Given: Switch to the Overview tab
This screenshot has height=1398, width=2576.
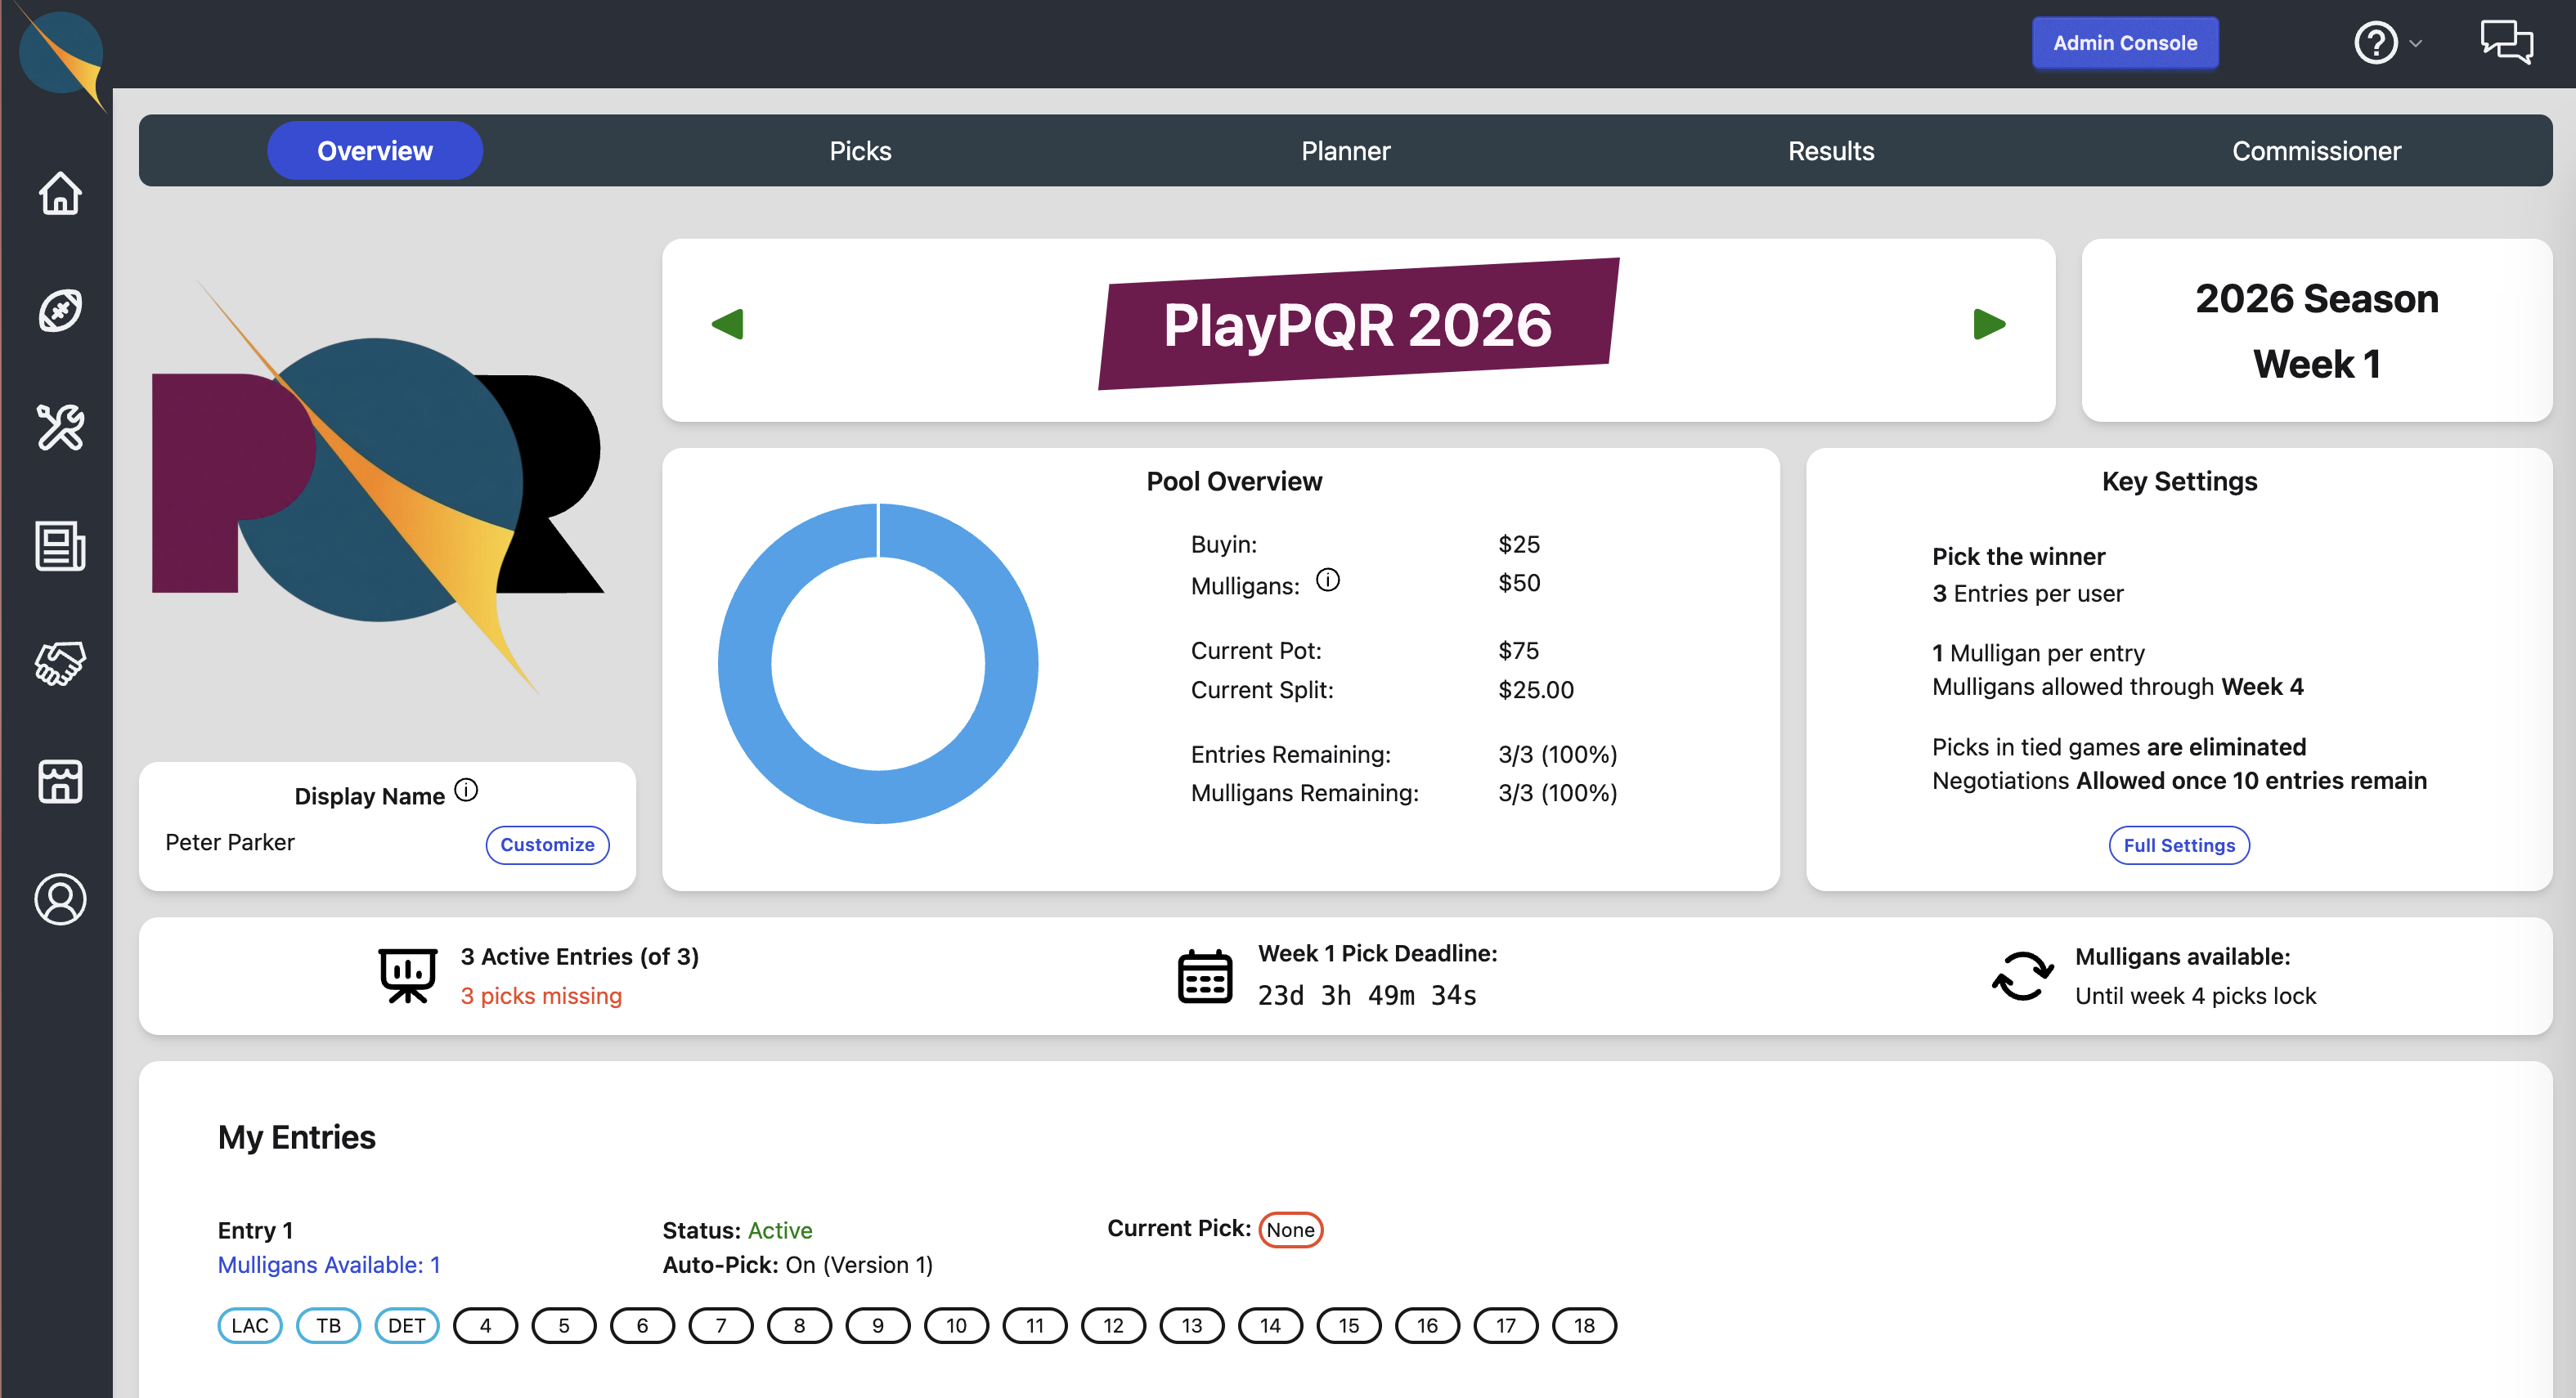Looking at the screenshot, I should click(375, 151).
